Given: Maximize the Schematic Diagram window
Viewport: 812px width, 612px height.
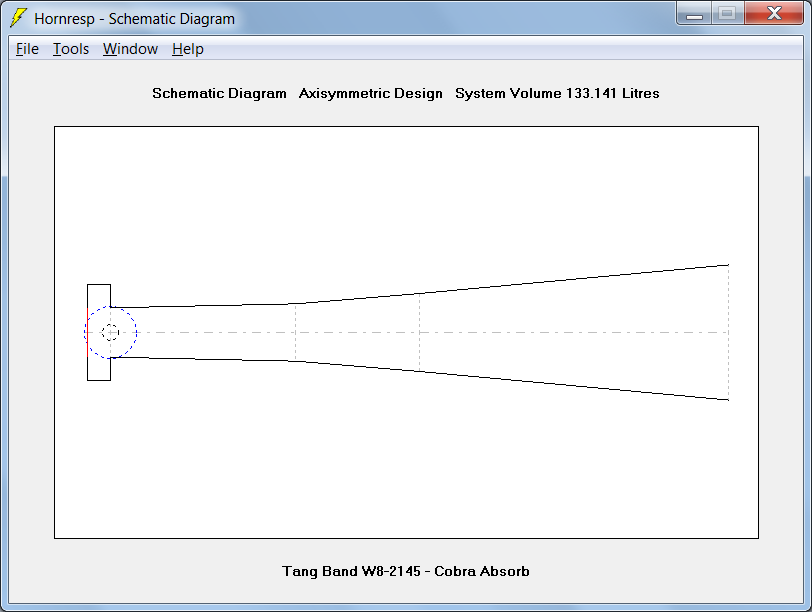Looking at the screenshot, I should 728,13.
